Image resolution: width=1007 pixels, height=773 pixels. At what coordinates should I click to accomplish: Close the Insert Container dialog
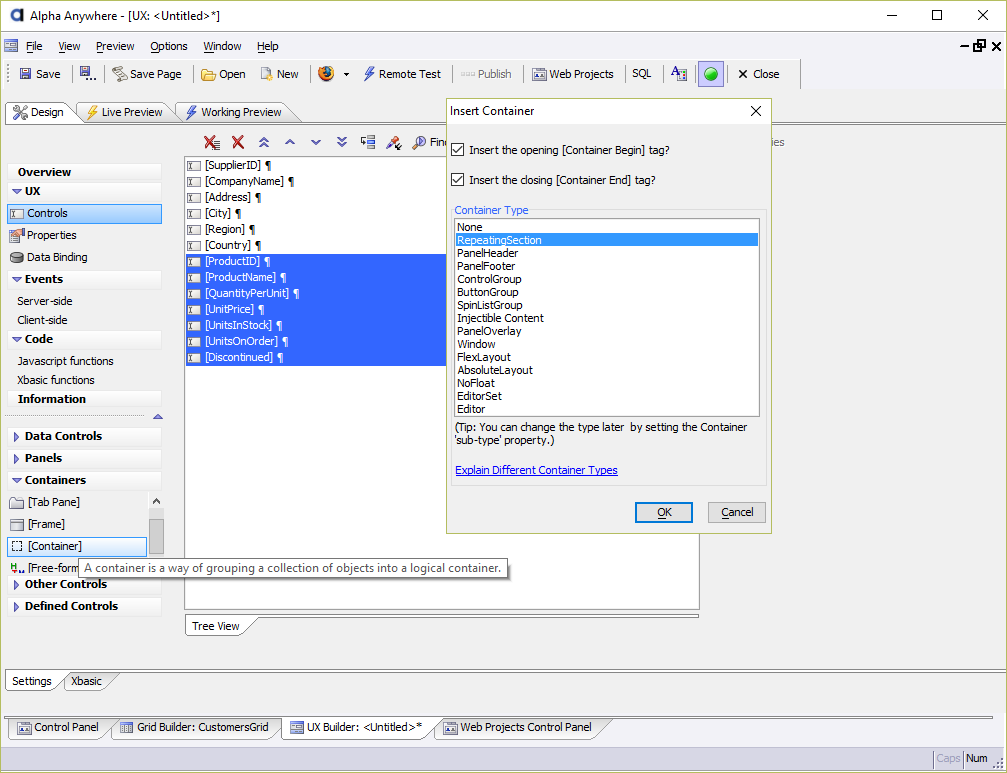[x=756, y=111]
